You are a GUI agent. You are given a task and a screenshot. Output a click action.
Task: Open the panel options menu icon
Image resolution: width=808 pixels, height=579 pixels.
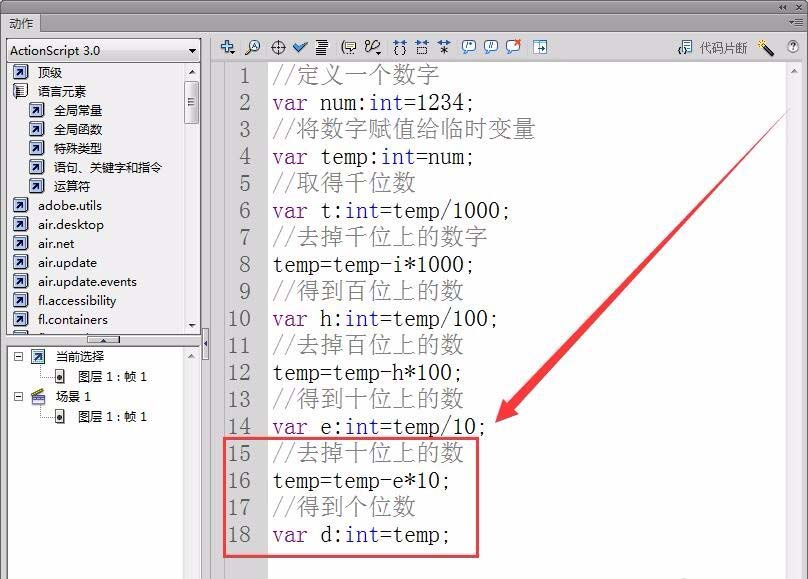tap(796, 22)
